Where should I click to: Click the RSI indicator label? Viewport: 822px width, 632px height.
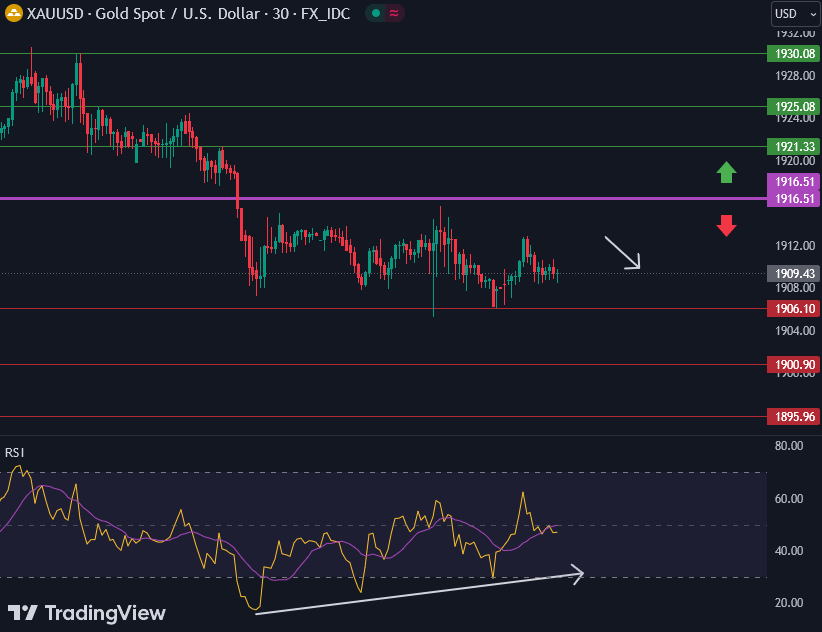(14, 452)
